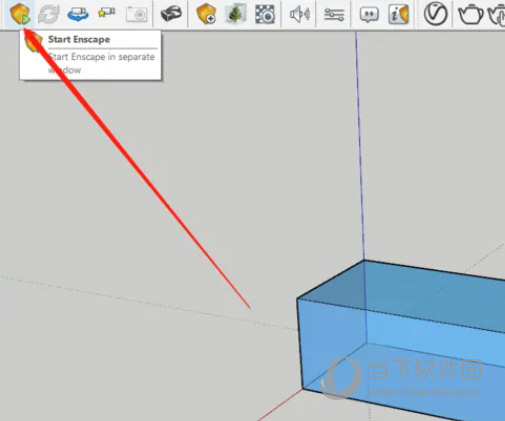Image resolution: width=505 pixels, height=421 pixels.
Task: Click the Start Enscape tooltip title
Action: [x=79, y=39]
